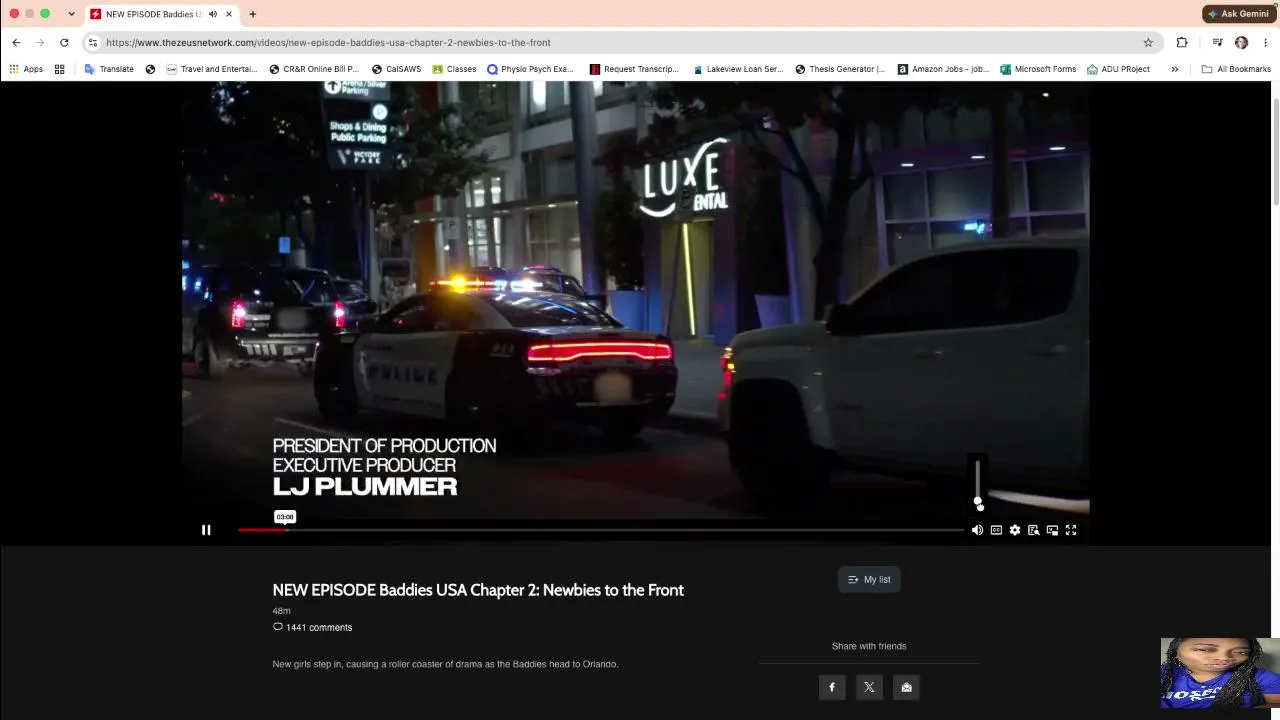1280x720 pixels.
Task: Go forward in browser history
Action: 40,42
